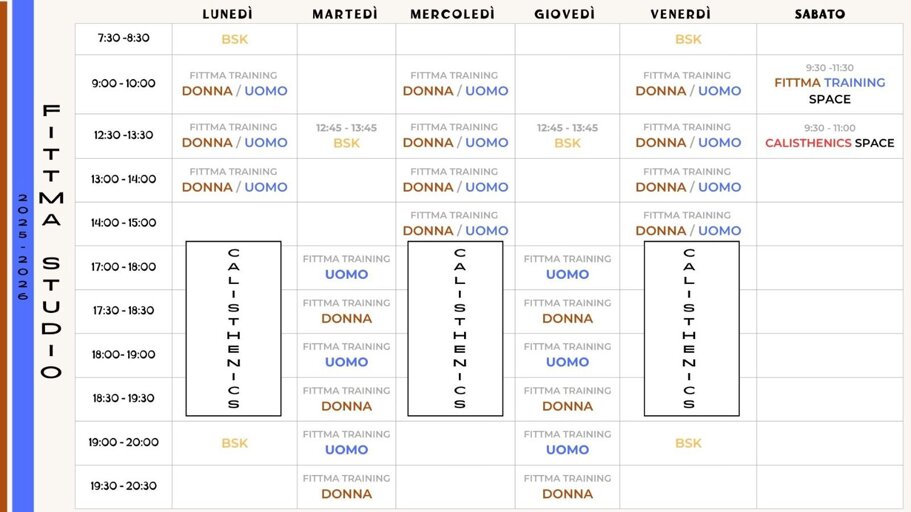Click Saturday's Fittma Training Space entry

point(829,83)
